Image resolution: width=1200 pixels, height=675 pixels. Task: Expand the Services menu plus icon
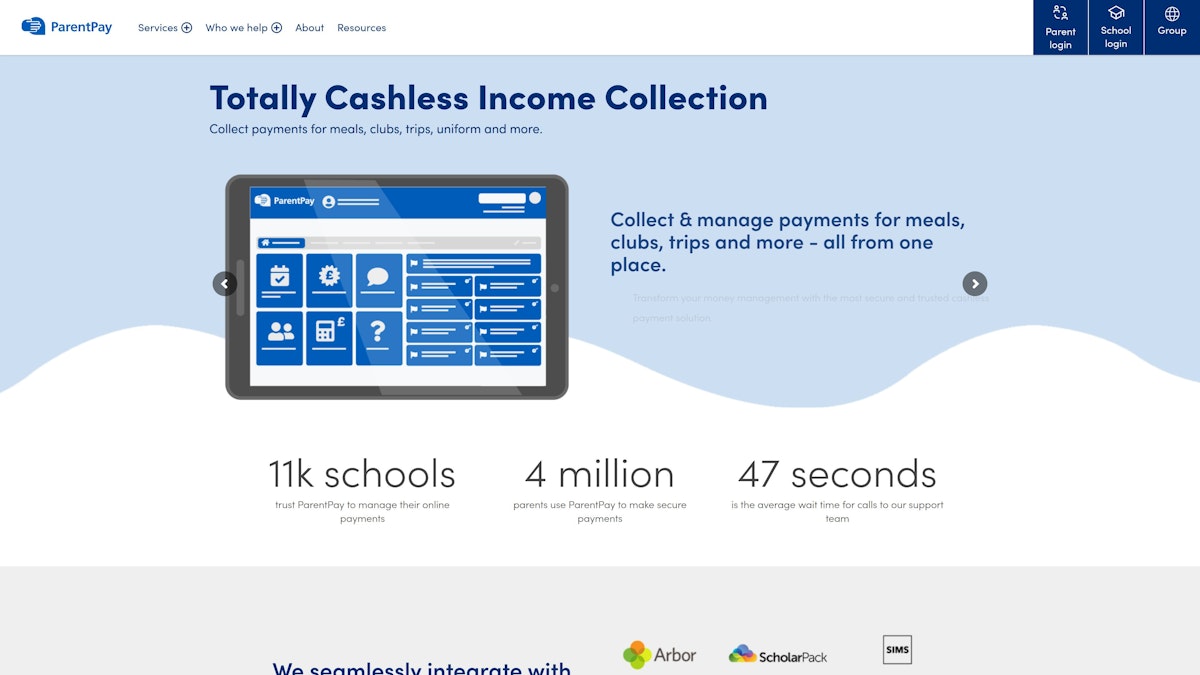click(187, 28)
